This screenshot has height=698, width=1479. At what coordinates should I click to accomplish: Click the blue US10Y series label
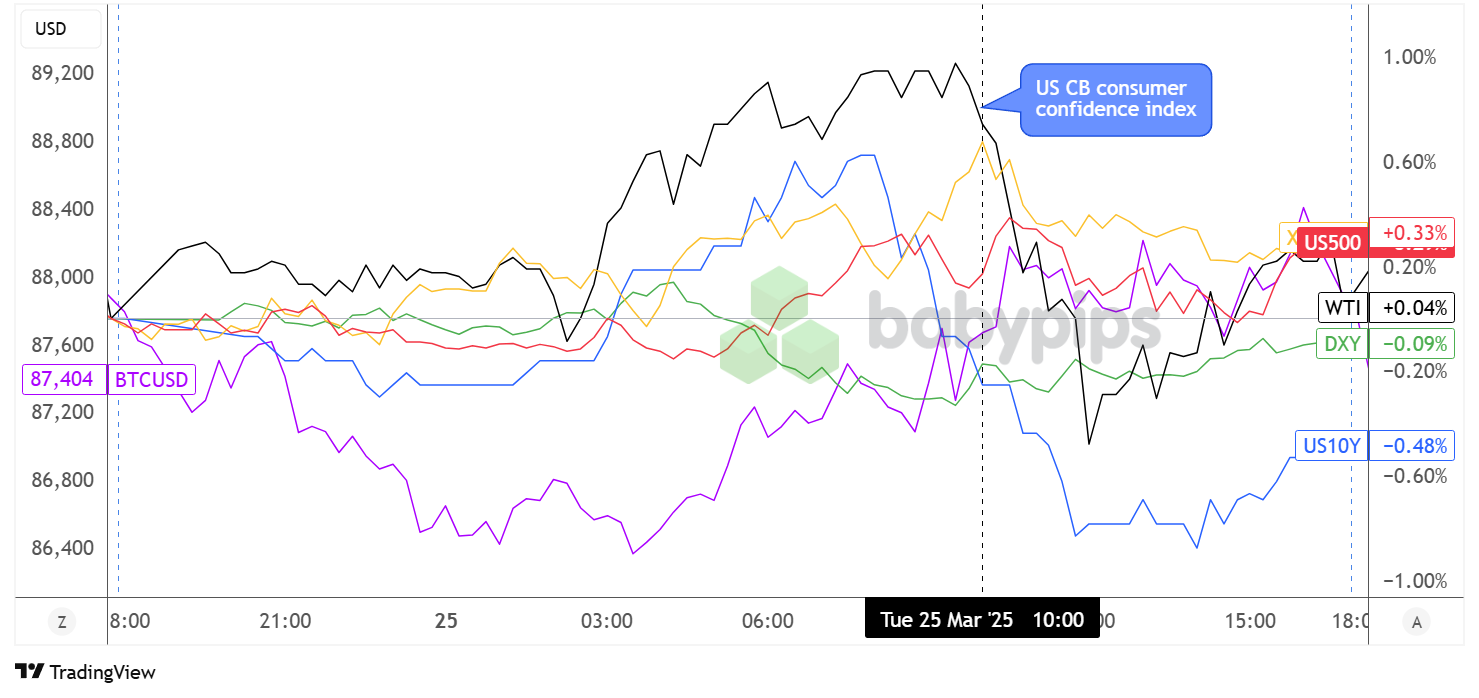pyautogui.click(x=1331, y=445)
